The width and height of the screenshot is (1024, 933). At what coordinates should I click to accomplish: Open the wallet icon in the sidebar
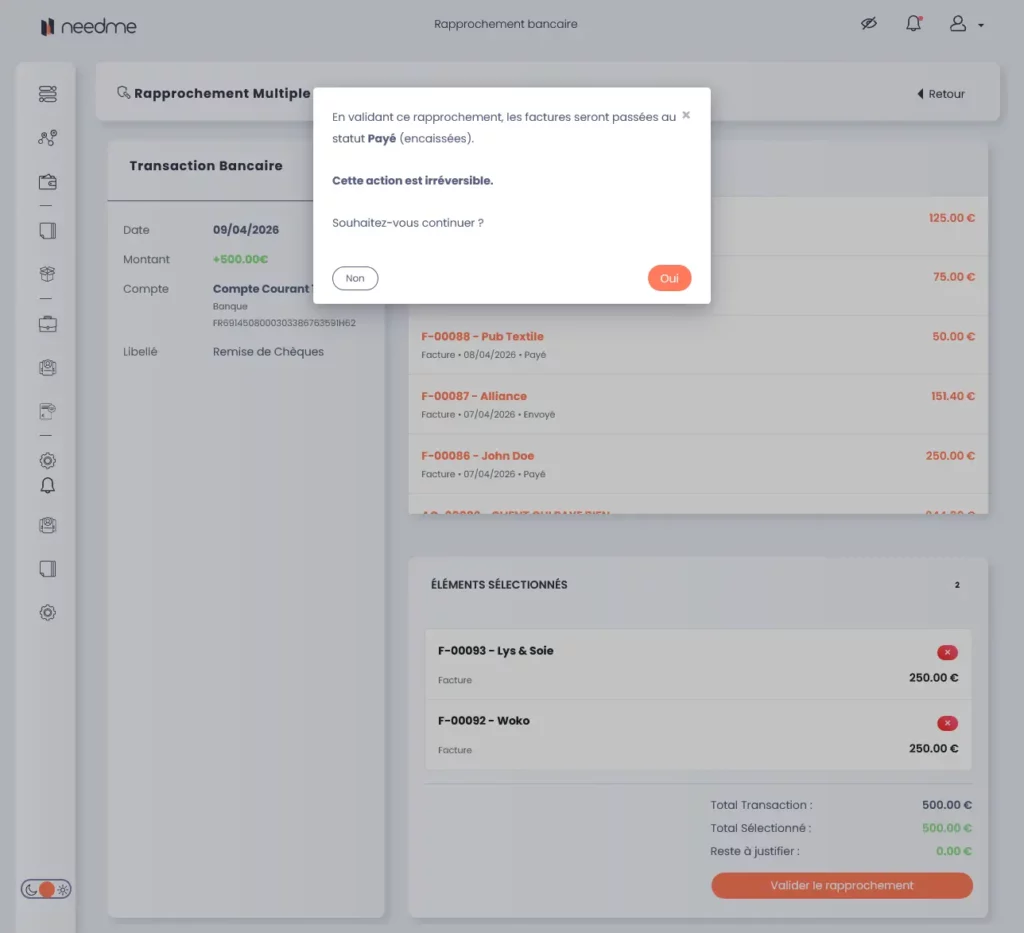pyautogui.click(x=47, y=182)
